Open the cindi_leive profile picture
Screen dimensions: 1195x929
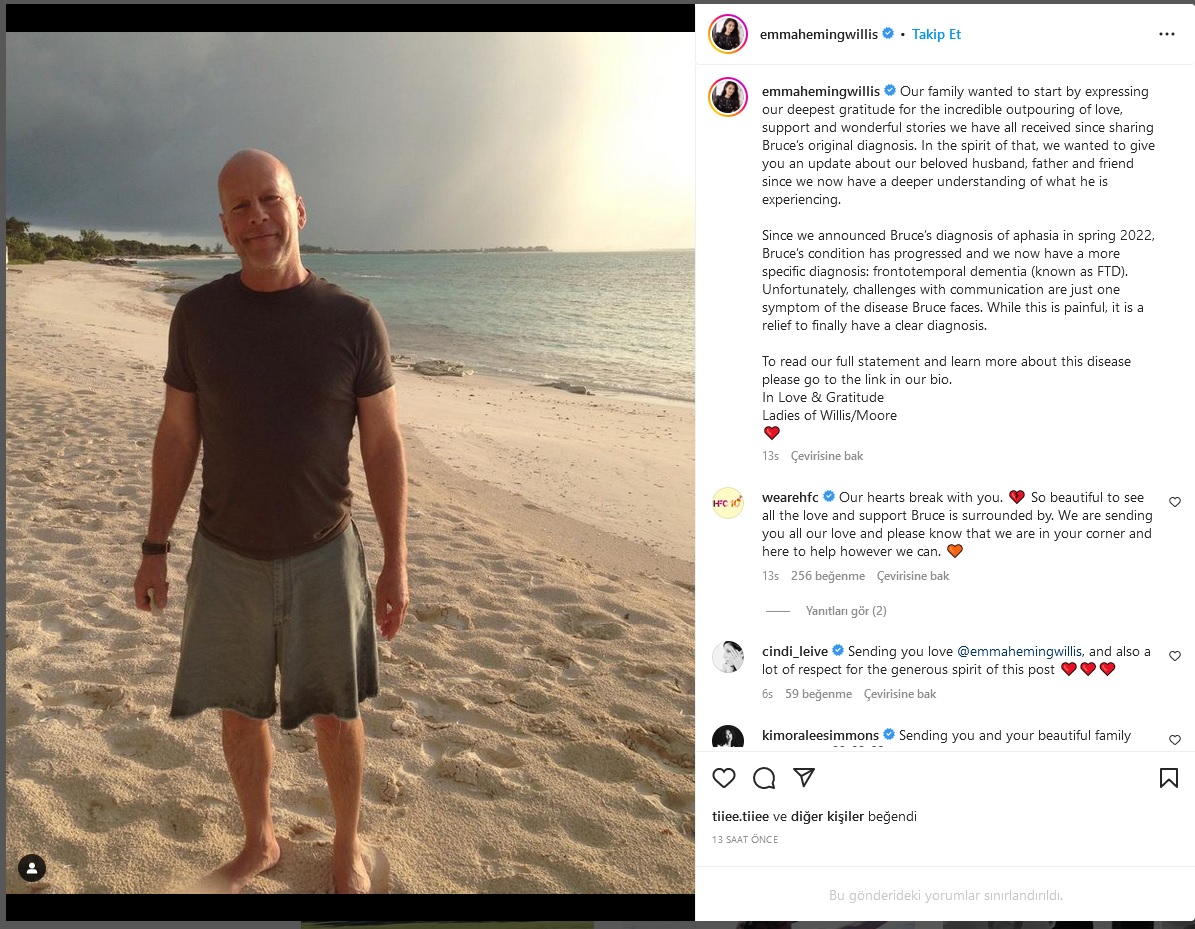pos(728,657)
